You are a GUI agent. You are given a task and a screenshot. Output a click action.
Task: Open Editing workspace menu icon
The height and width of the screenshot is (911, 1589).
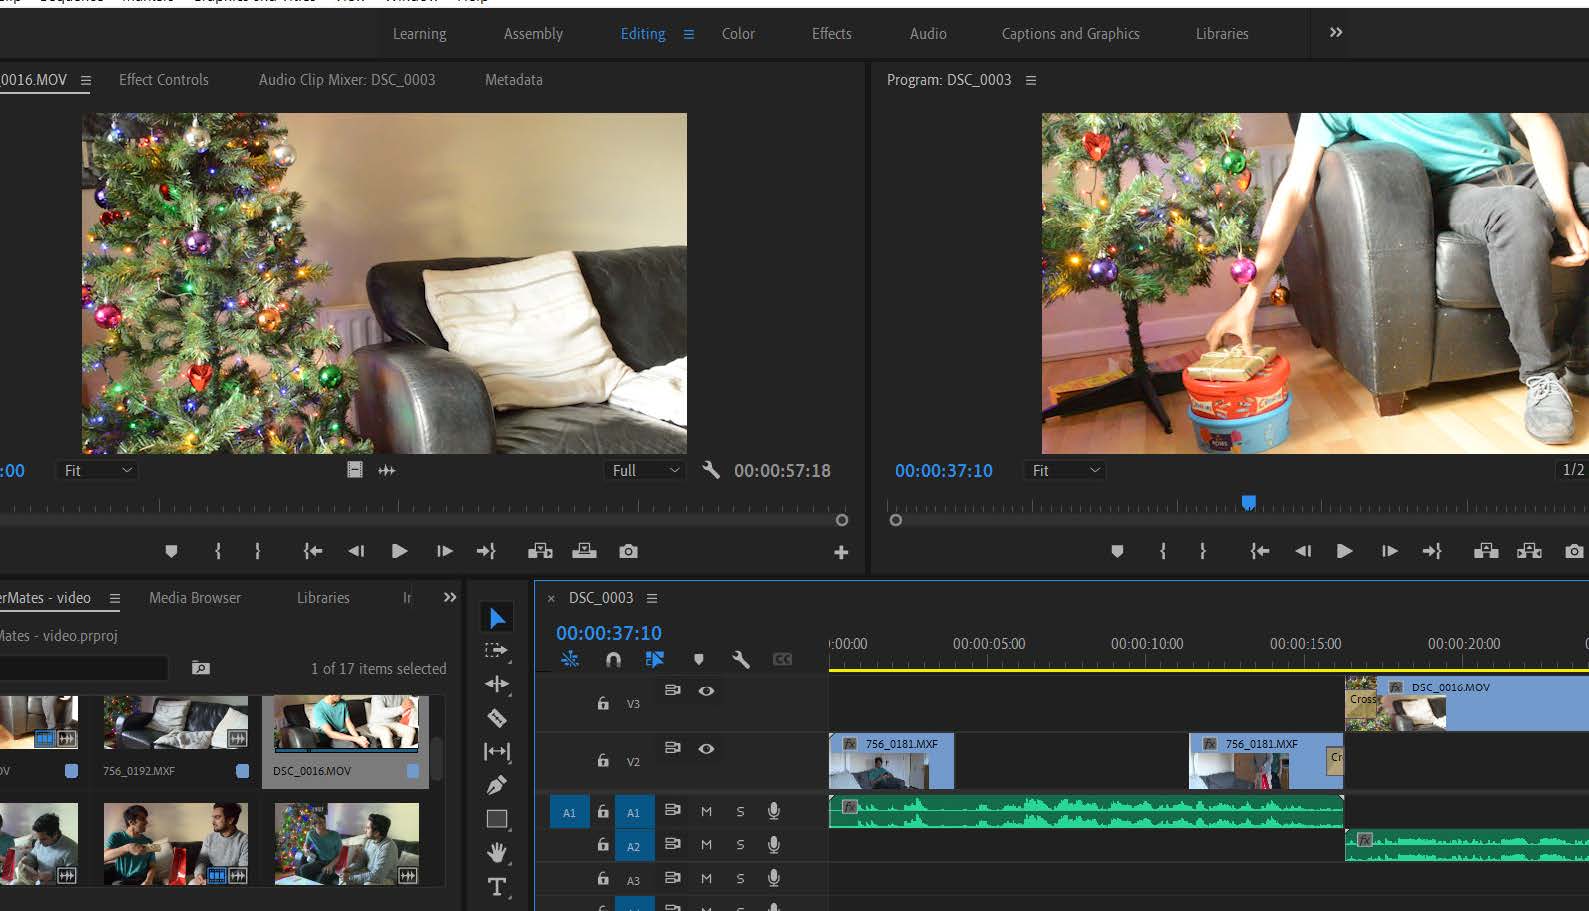(x=688, y=34)
